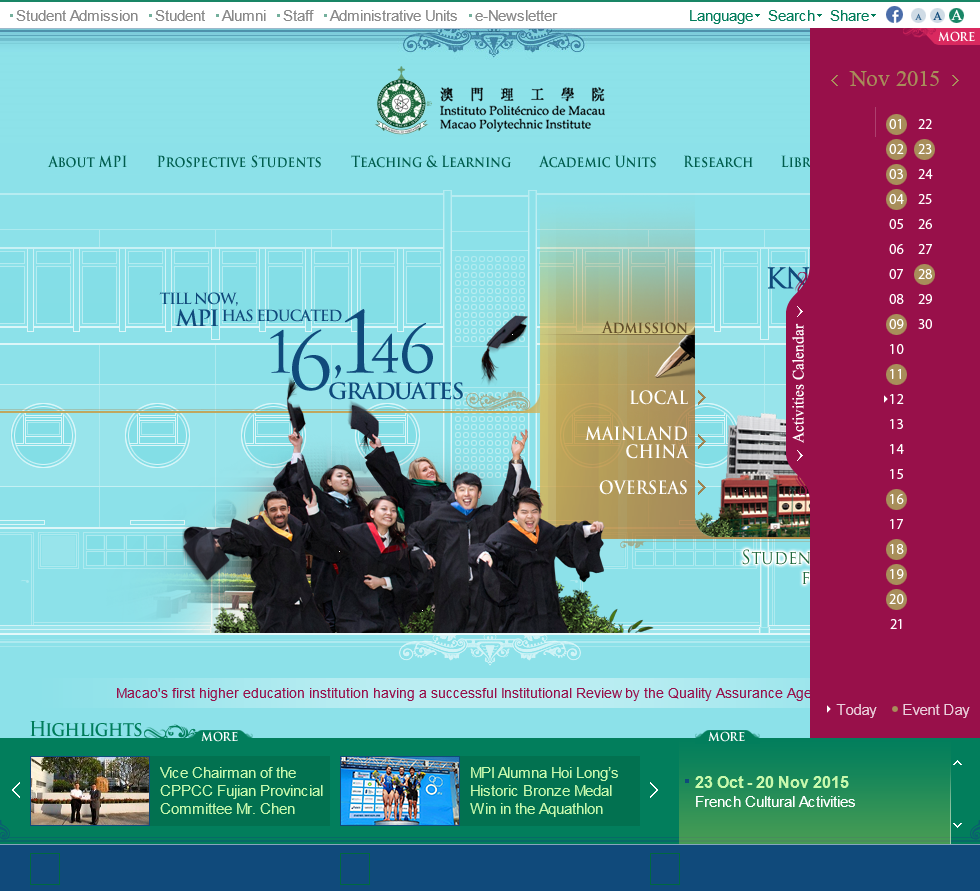The height and width of the screenshot is (891, 980).
Task: Open Prospective Students menu
Action: point(239,162)
